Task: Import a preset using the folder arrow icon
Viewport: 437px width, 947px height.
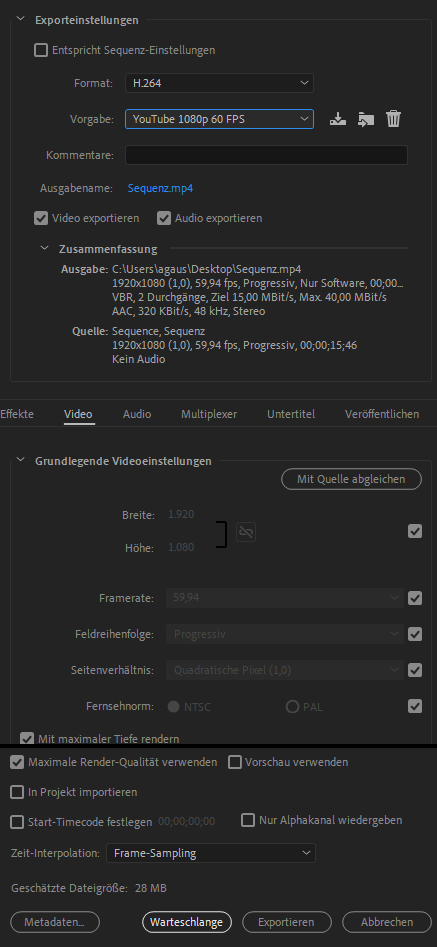Action: [366, 119]
